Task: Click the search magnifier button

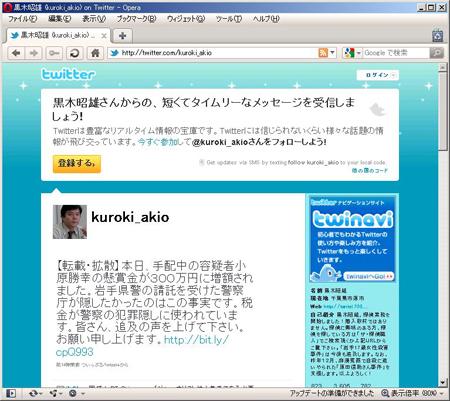Action: click(x=437, y=53)
